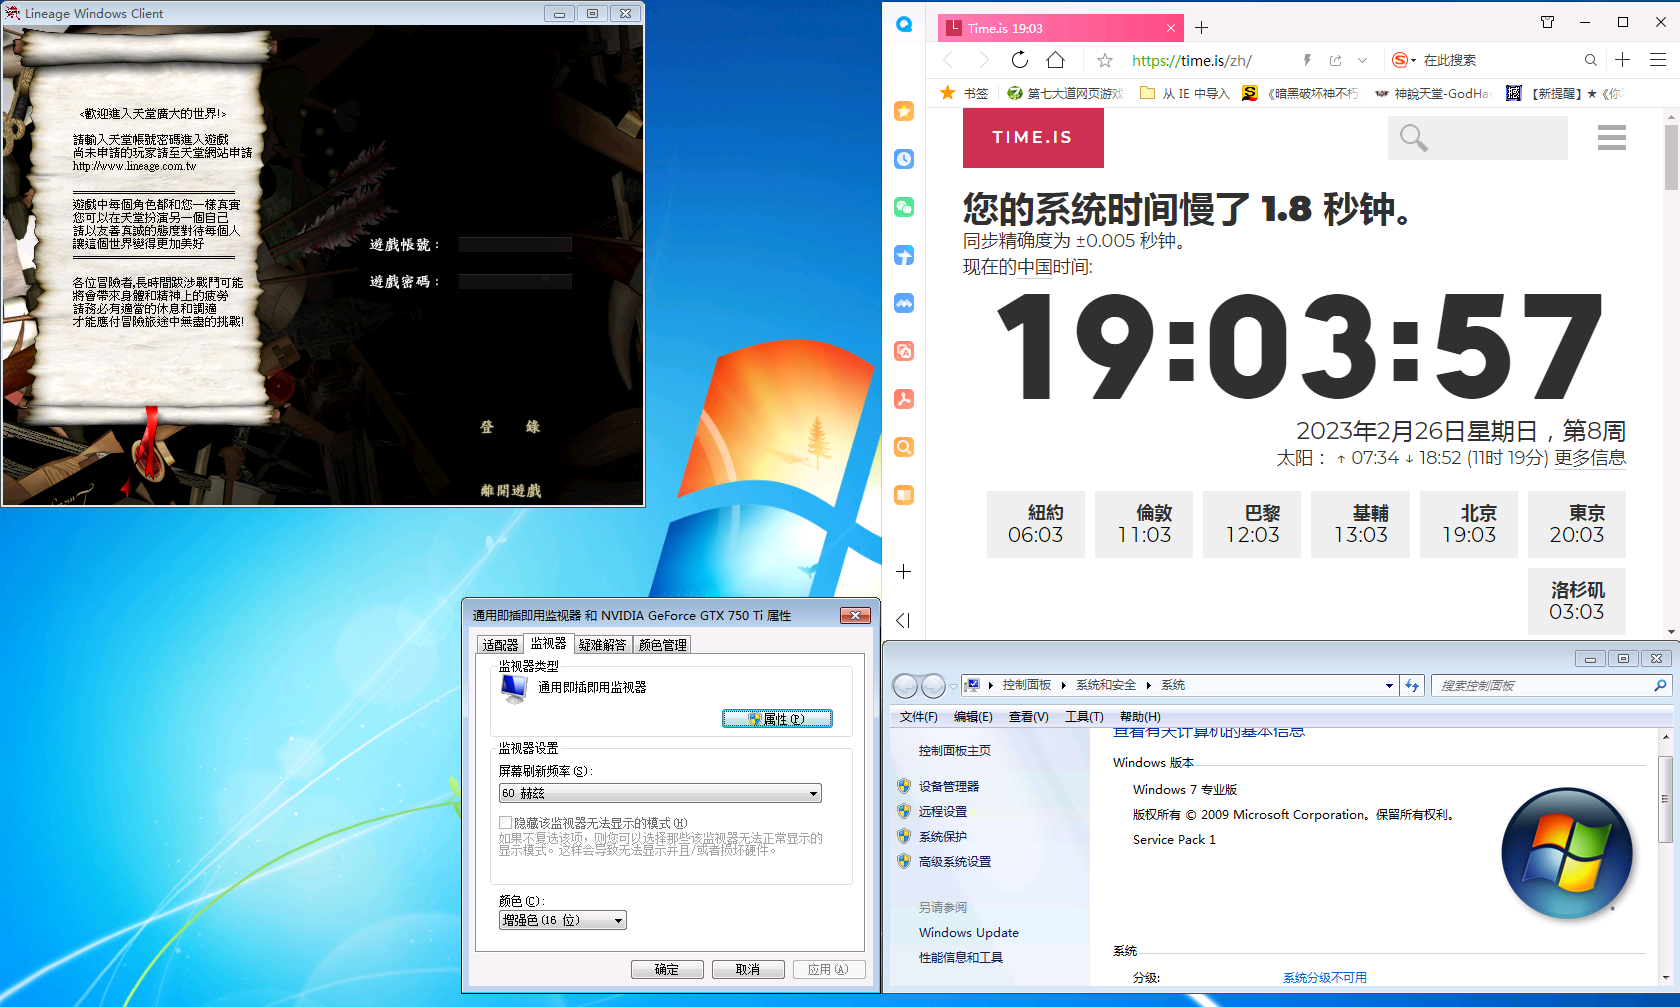Open the red translate icon in browser sidebar
This screenshot has height=1007, width=1680.
[x=904, y=351]
